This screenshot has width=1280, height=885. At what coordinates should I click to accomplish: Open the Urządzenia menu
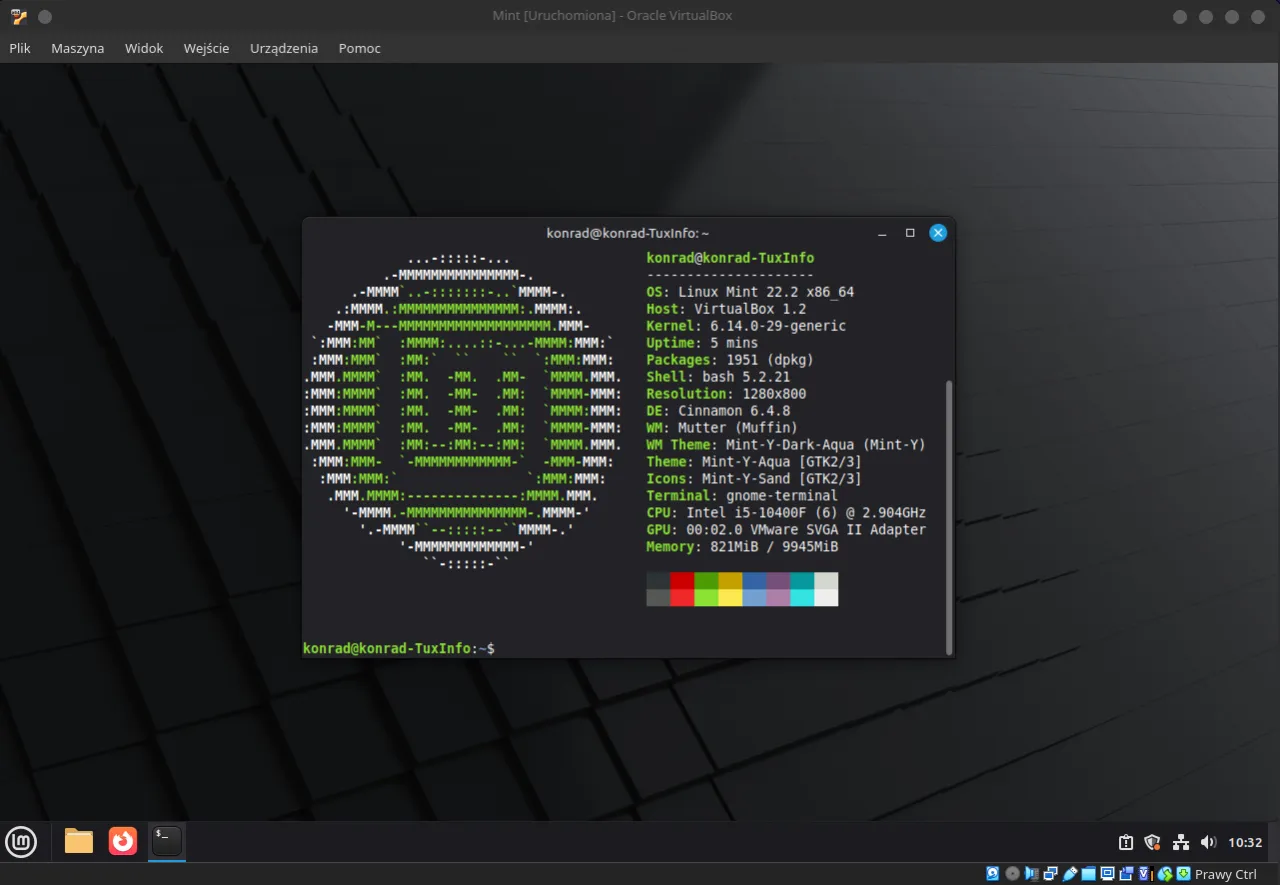pyautogui.click(x=284, y=48)
